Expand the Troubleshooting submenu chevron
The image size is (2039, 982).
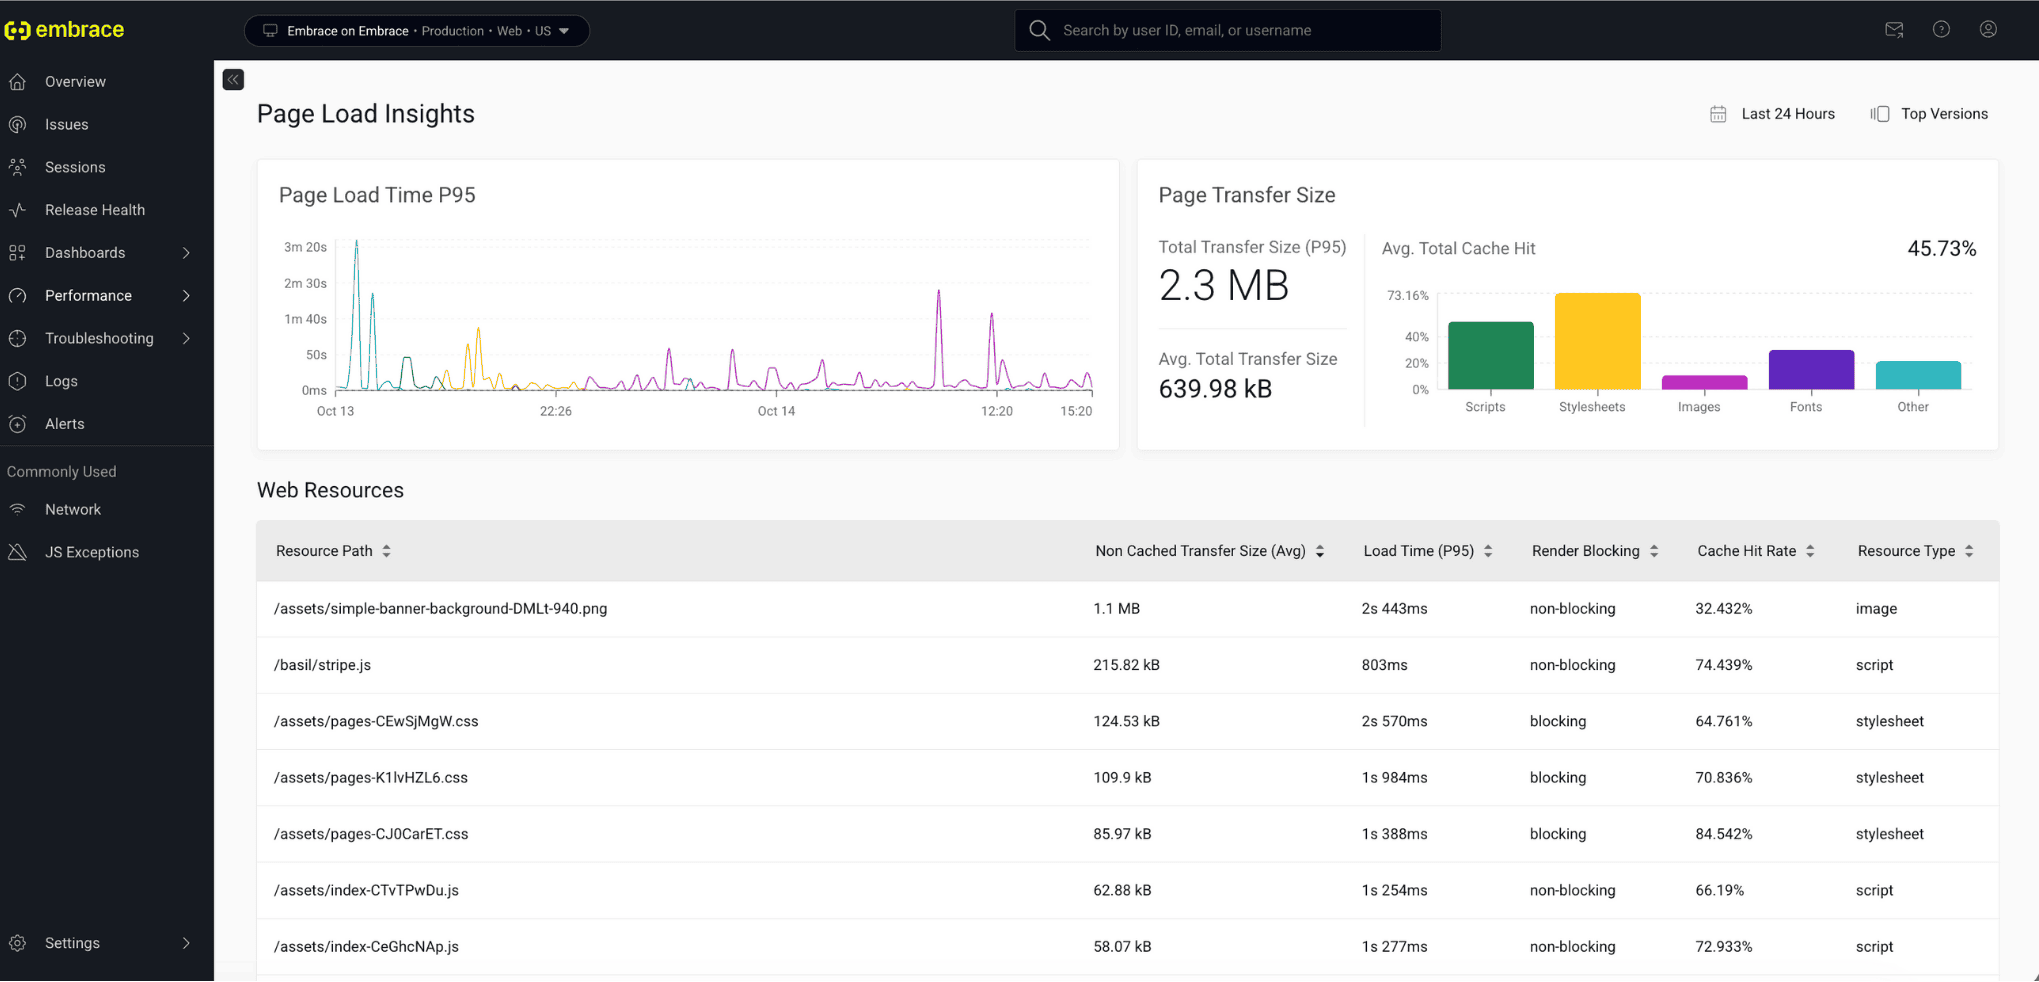(x=186, y=339)
